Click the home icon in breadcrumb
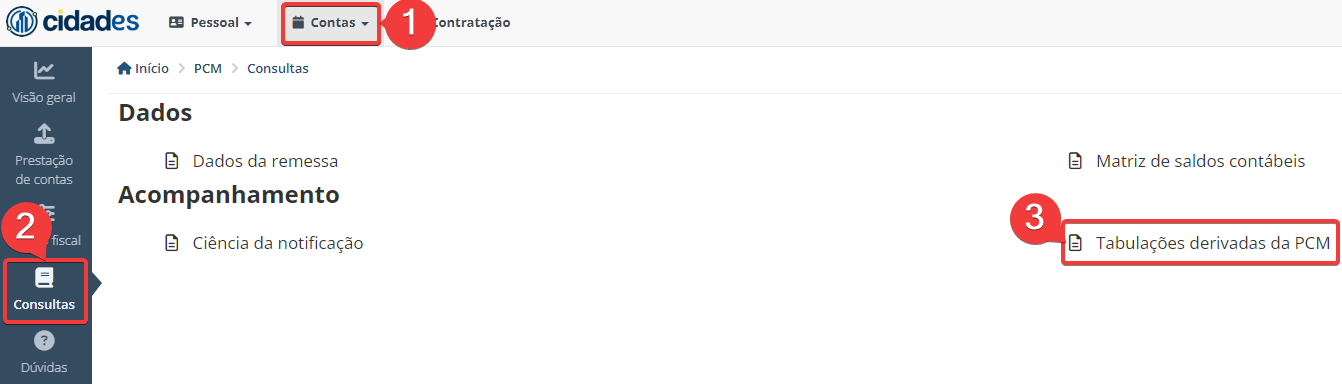 [x=124, y=69]
